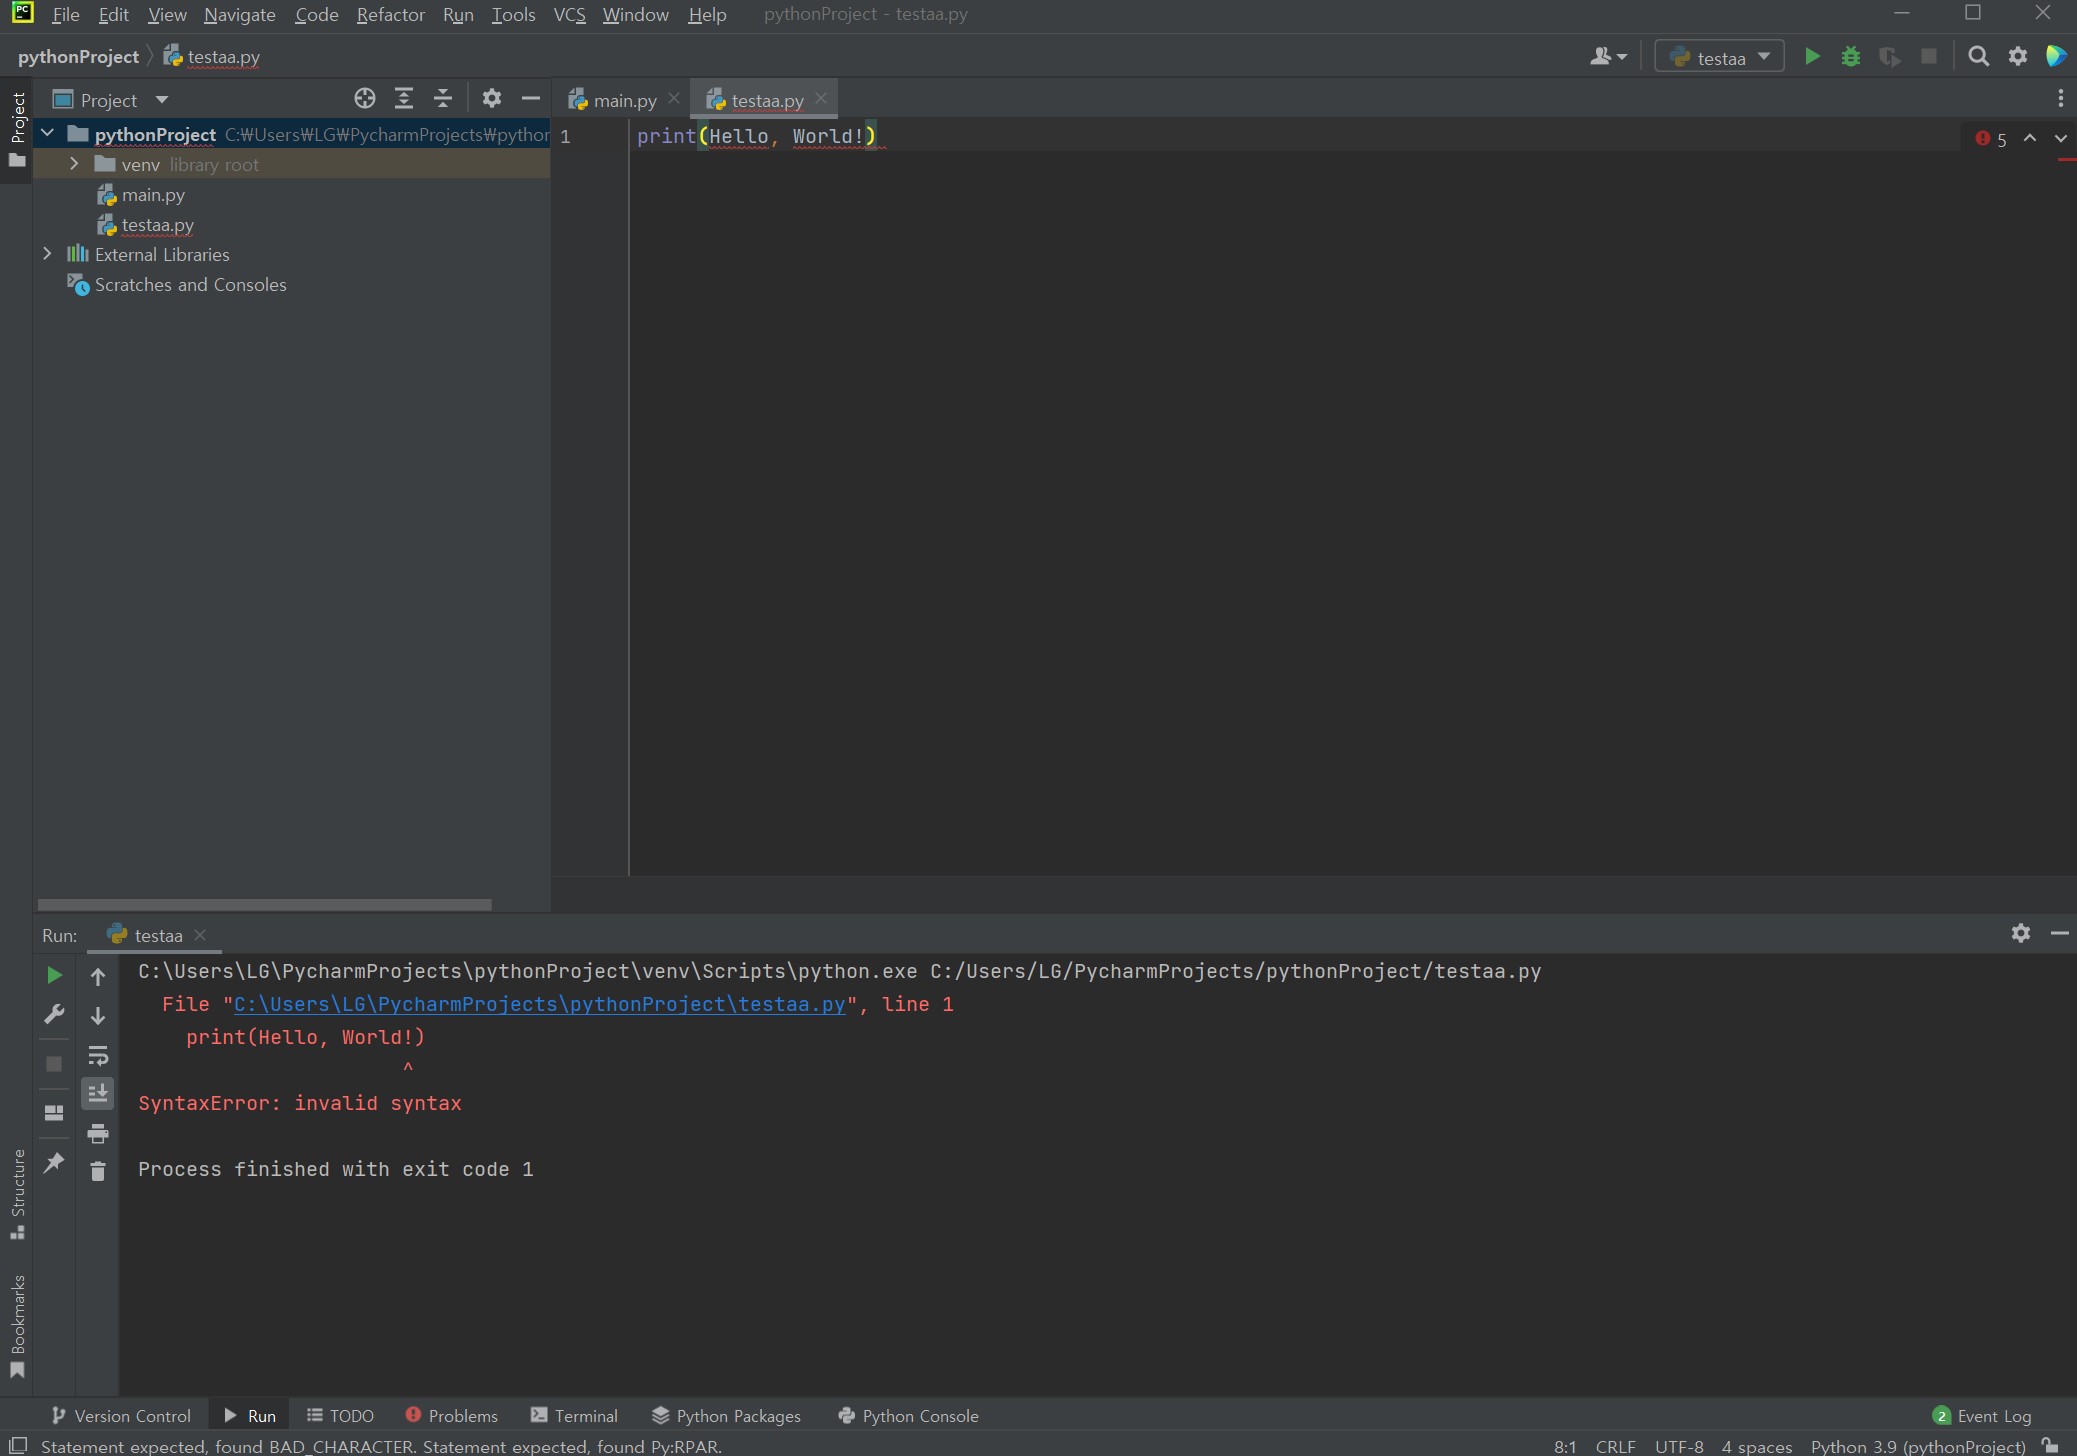Rerun testaa from the Run panel

(x=54, y=975)
